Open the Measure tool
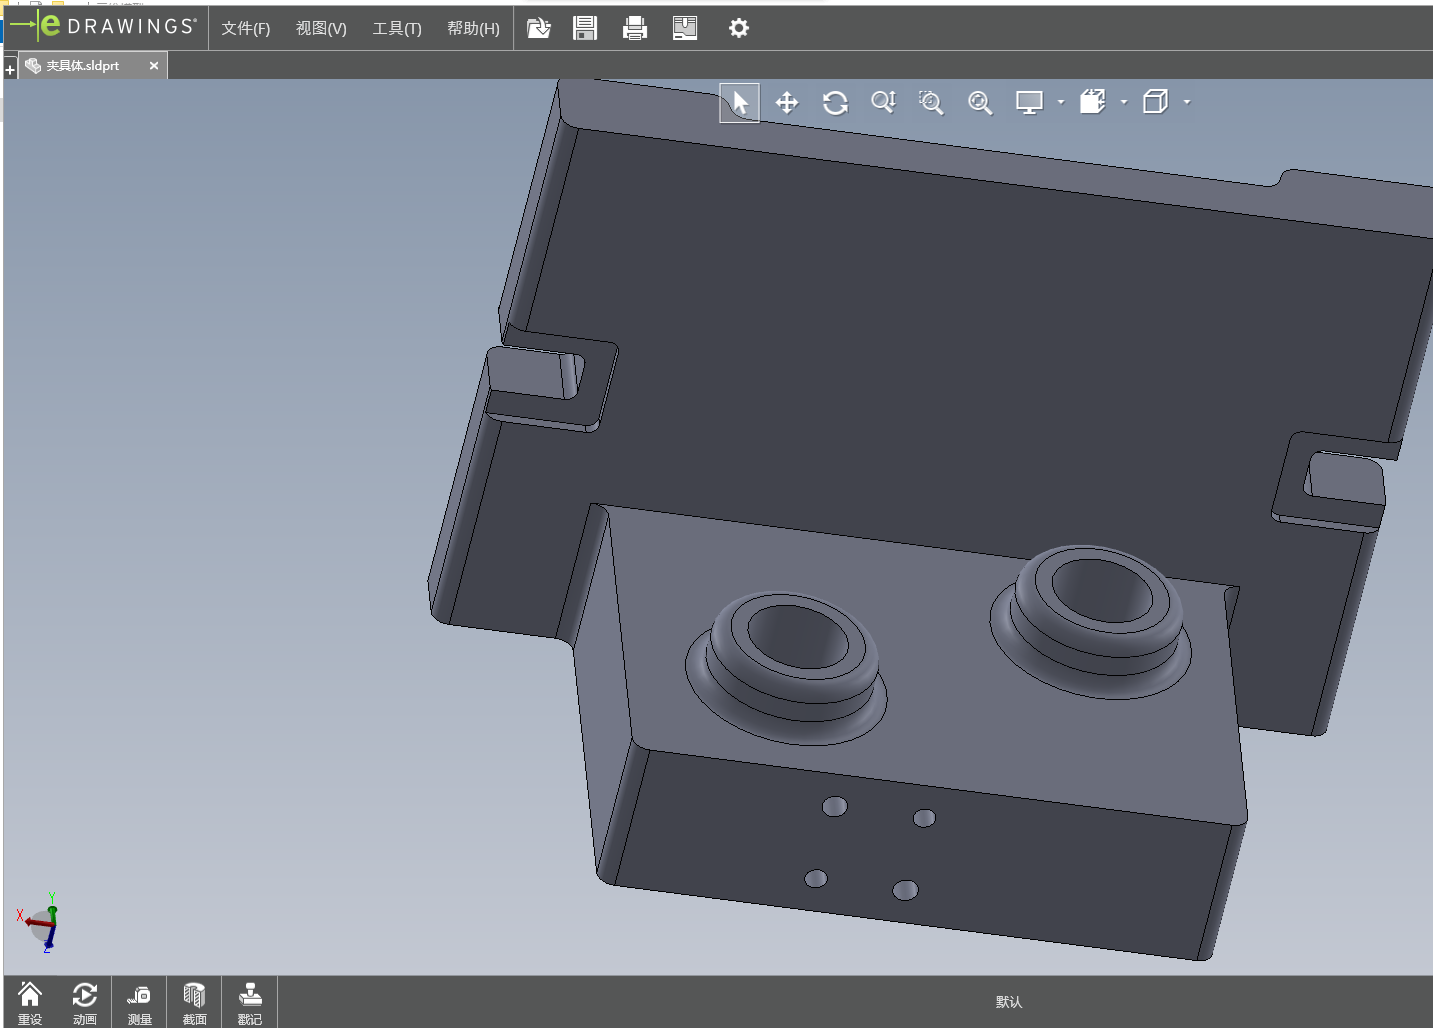Image resolution: width=1433 pixels, height=1028 pixels. tap(140, 1003)
